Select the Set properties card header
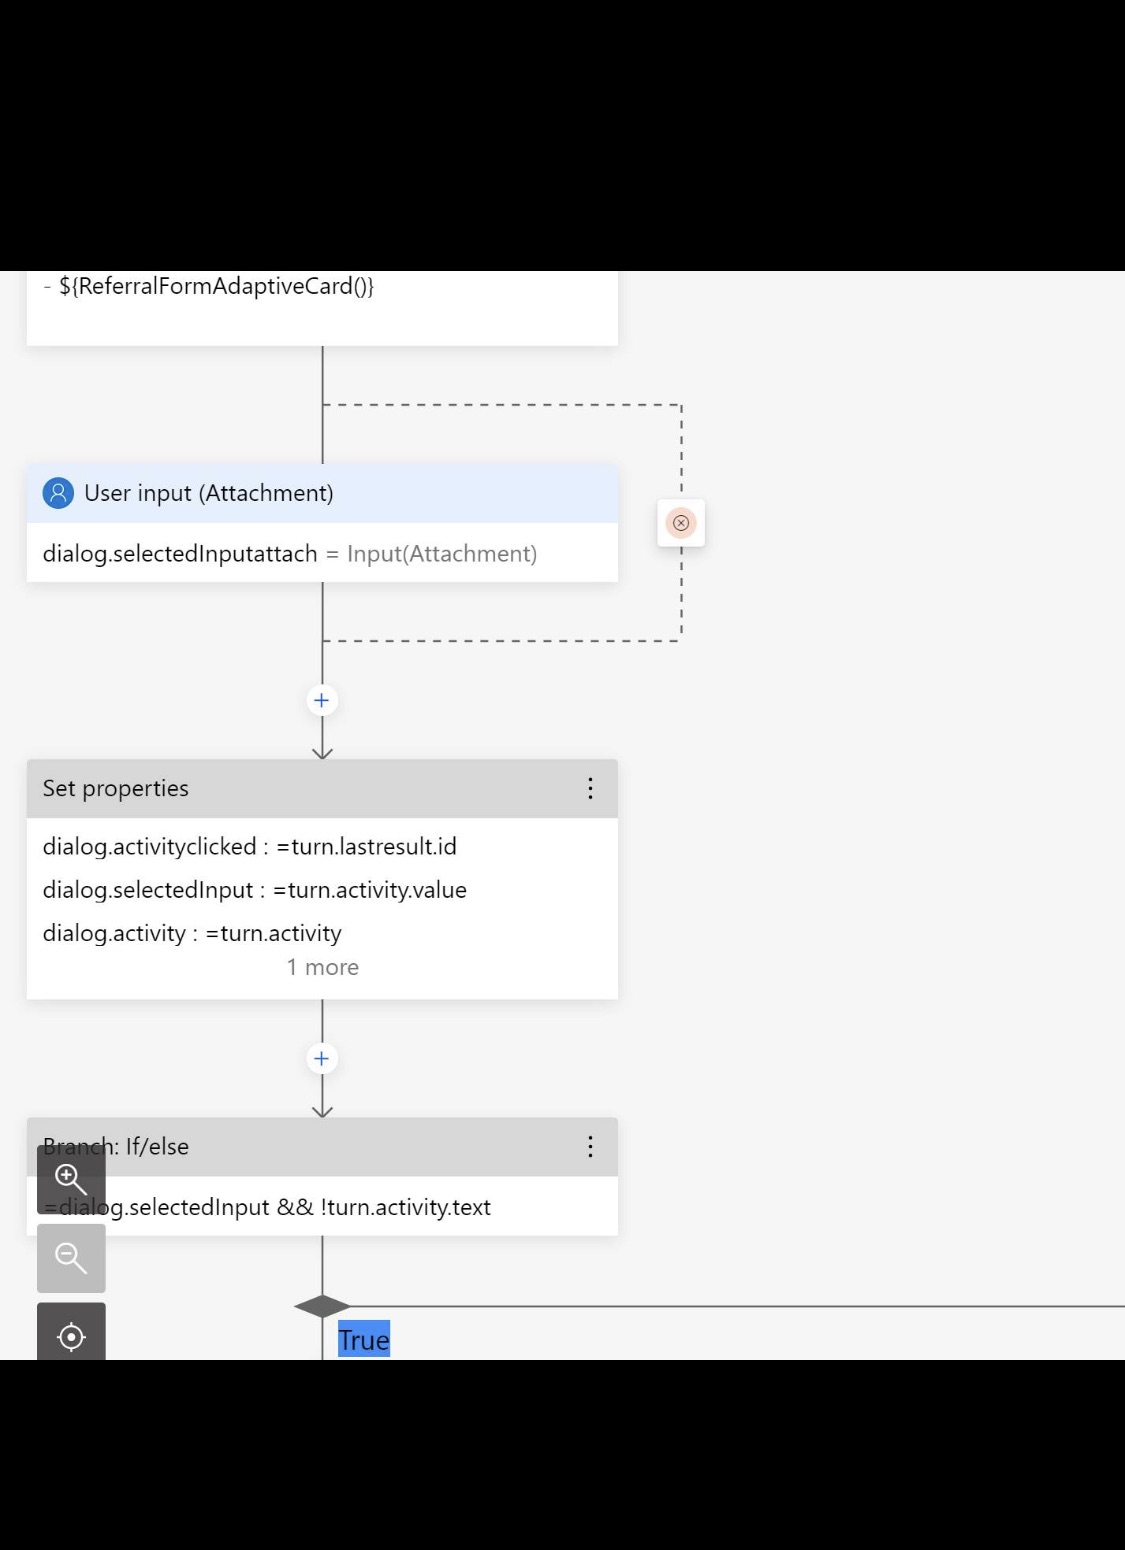This screenshot has width=1125, height=1550. 322,789
